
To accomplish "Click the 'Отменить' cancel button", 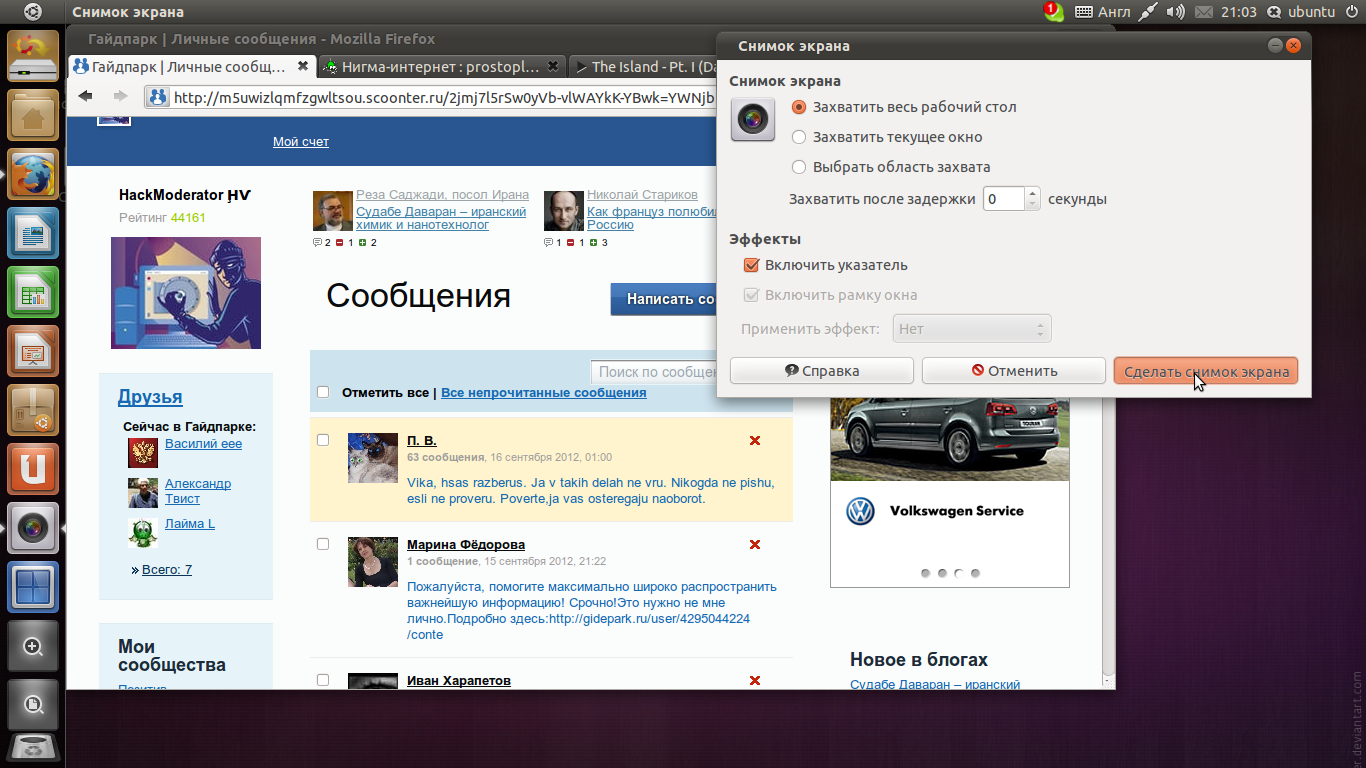I will [1014, 370].
